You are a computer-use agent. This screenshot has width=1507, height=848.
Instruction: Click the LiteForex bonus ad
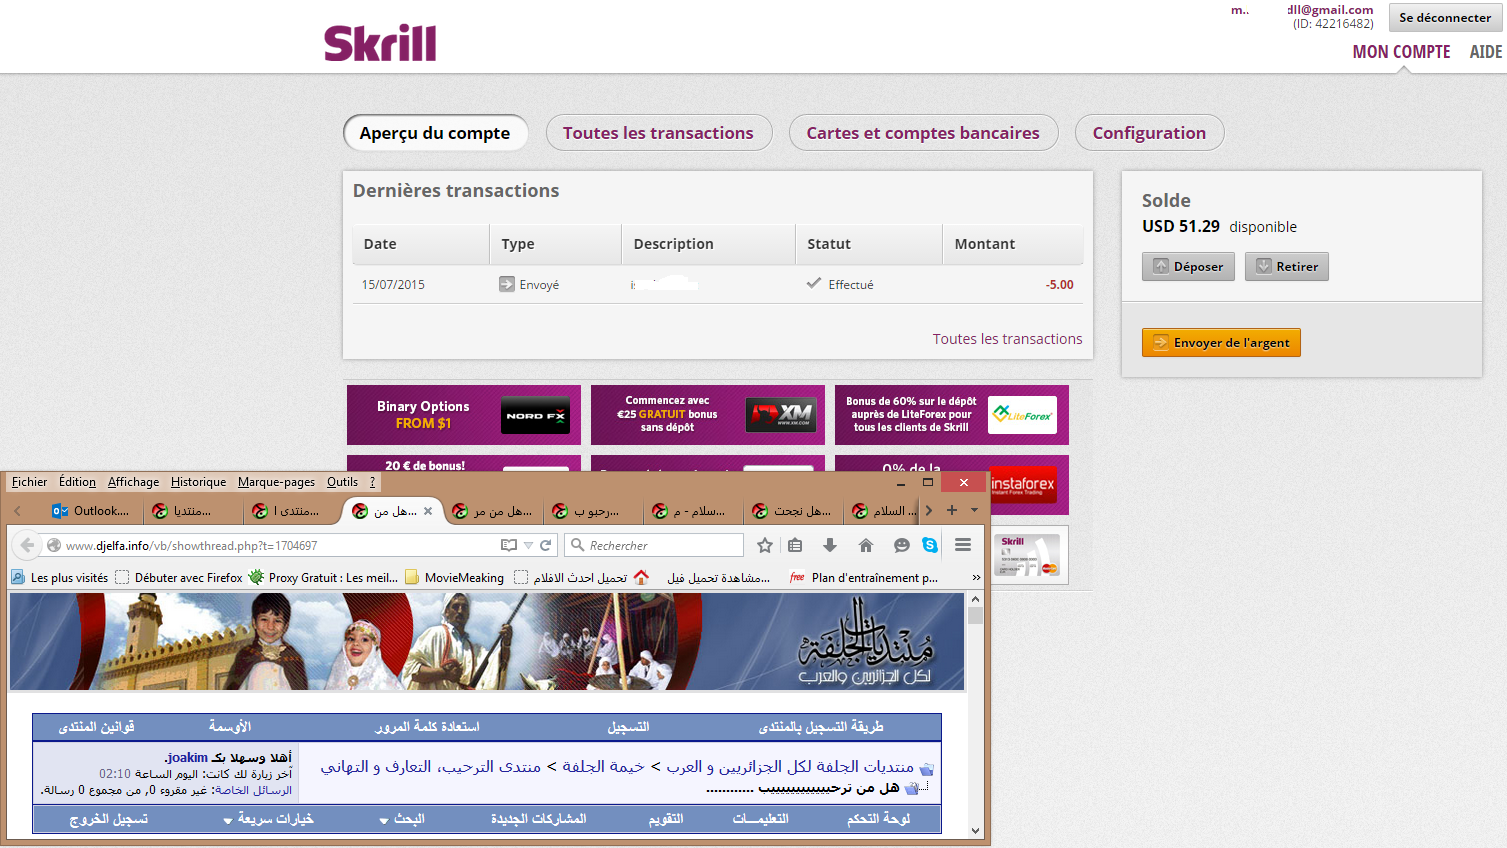coord(952,415)
